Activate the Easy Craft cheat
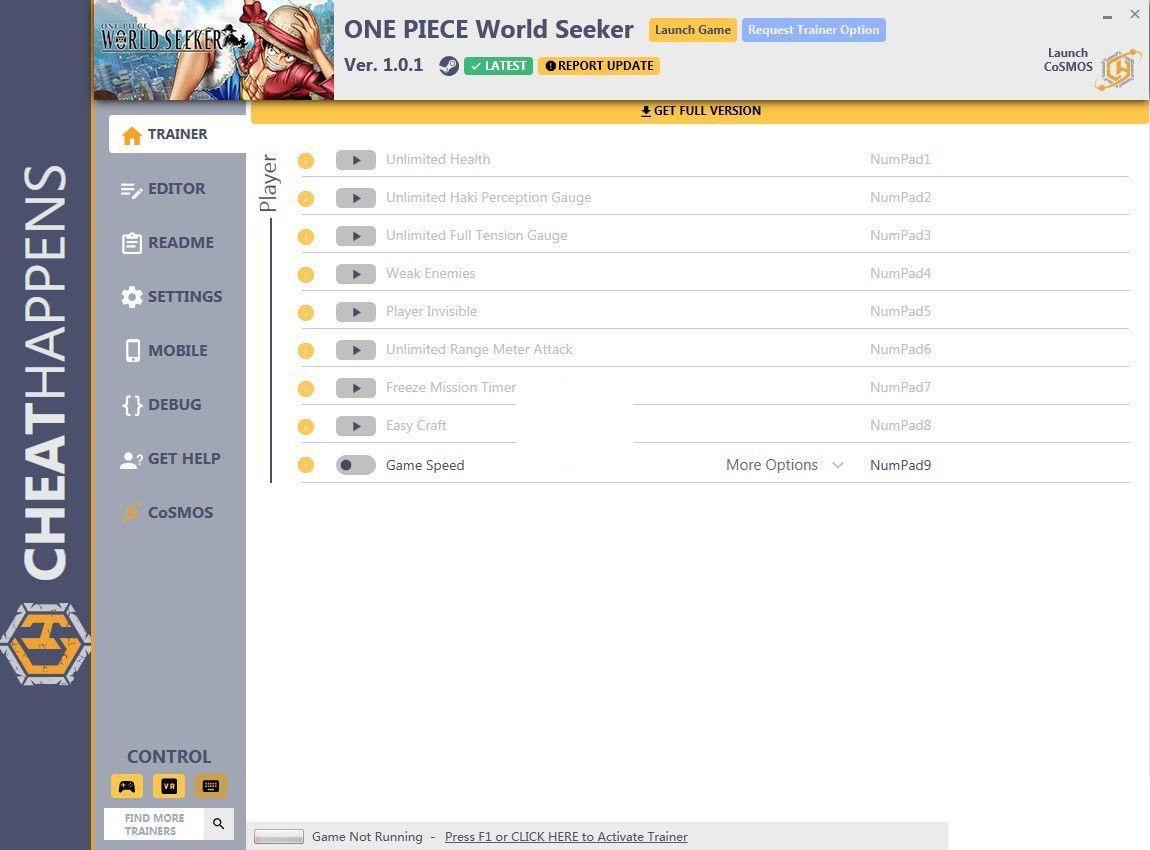 (x=356, y=426)
